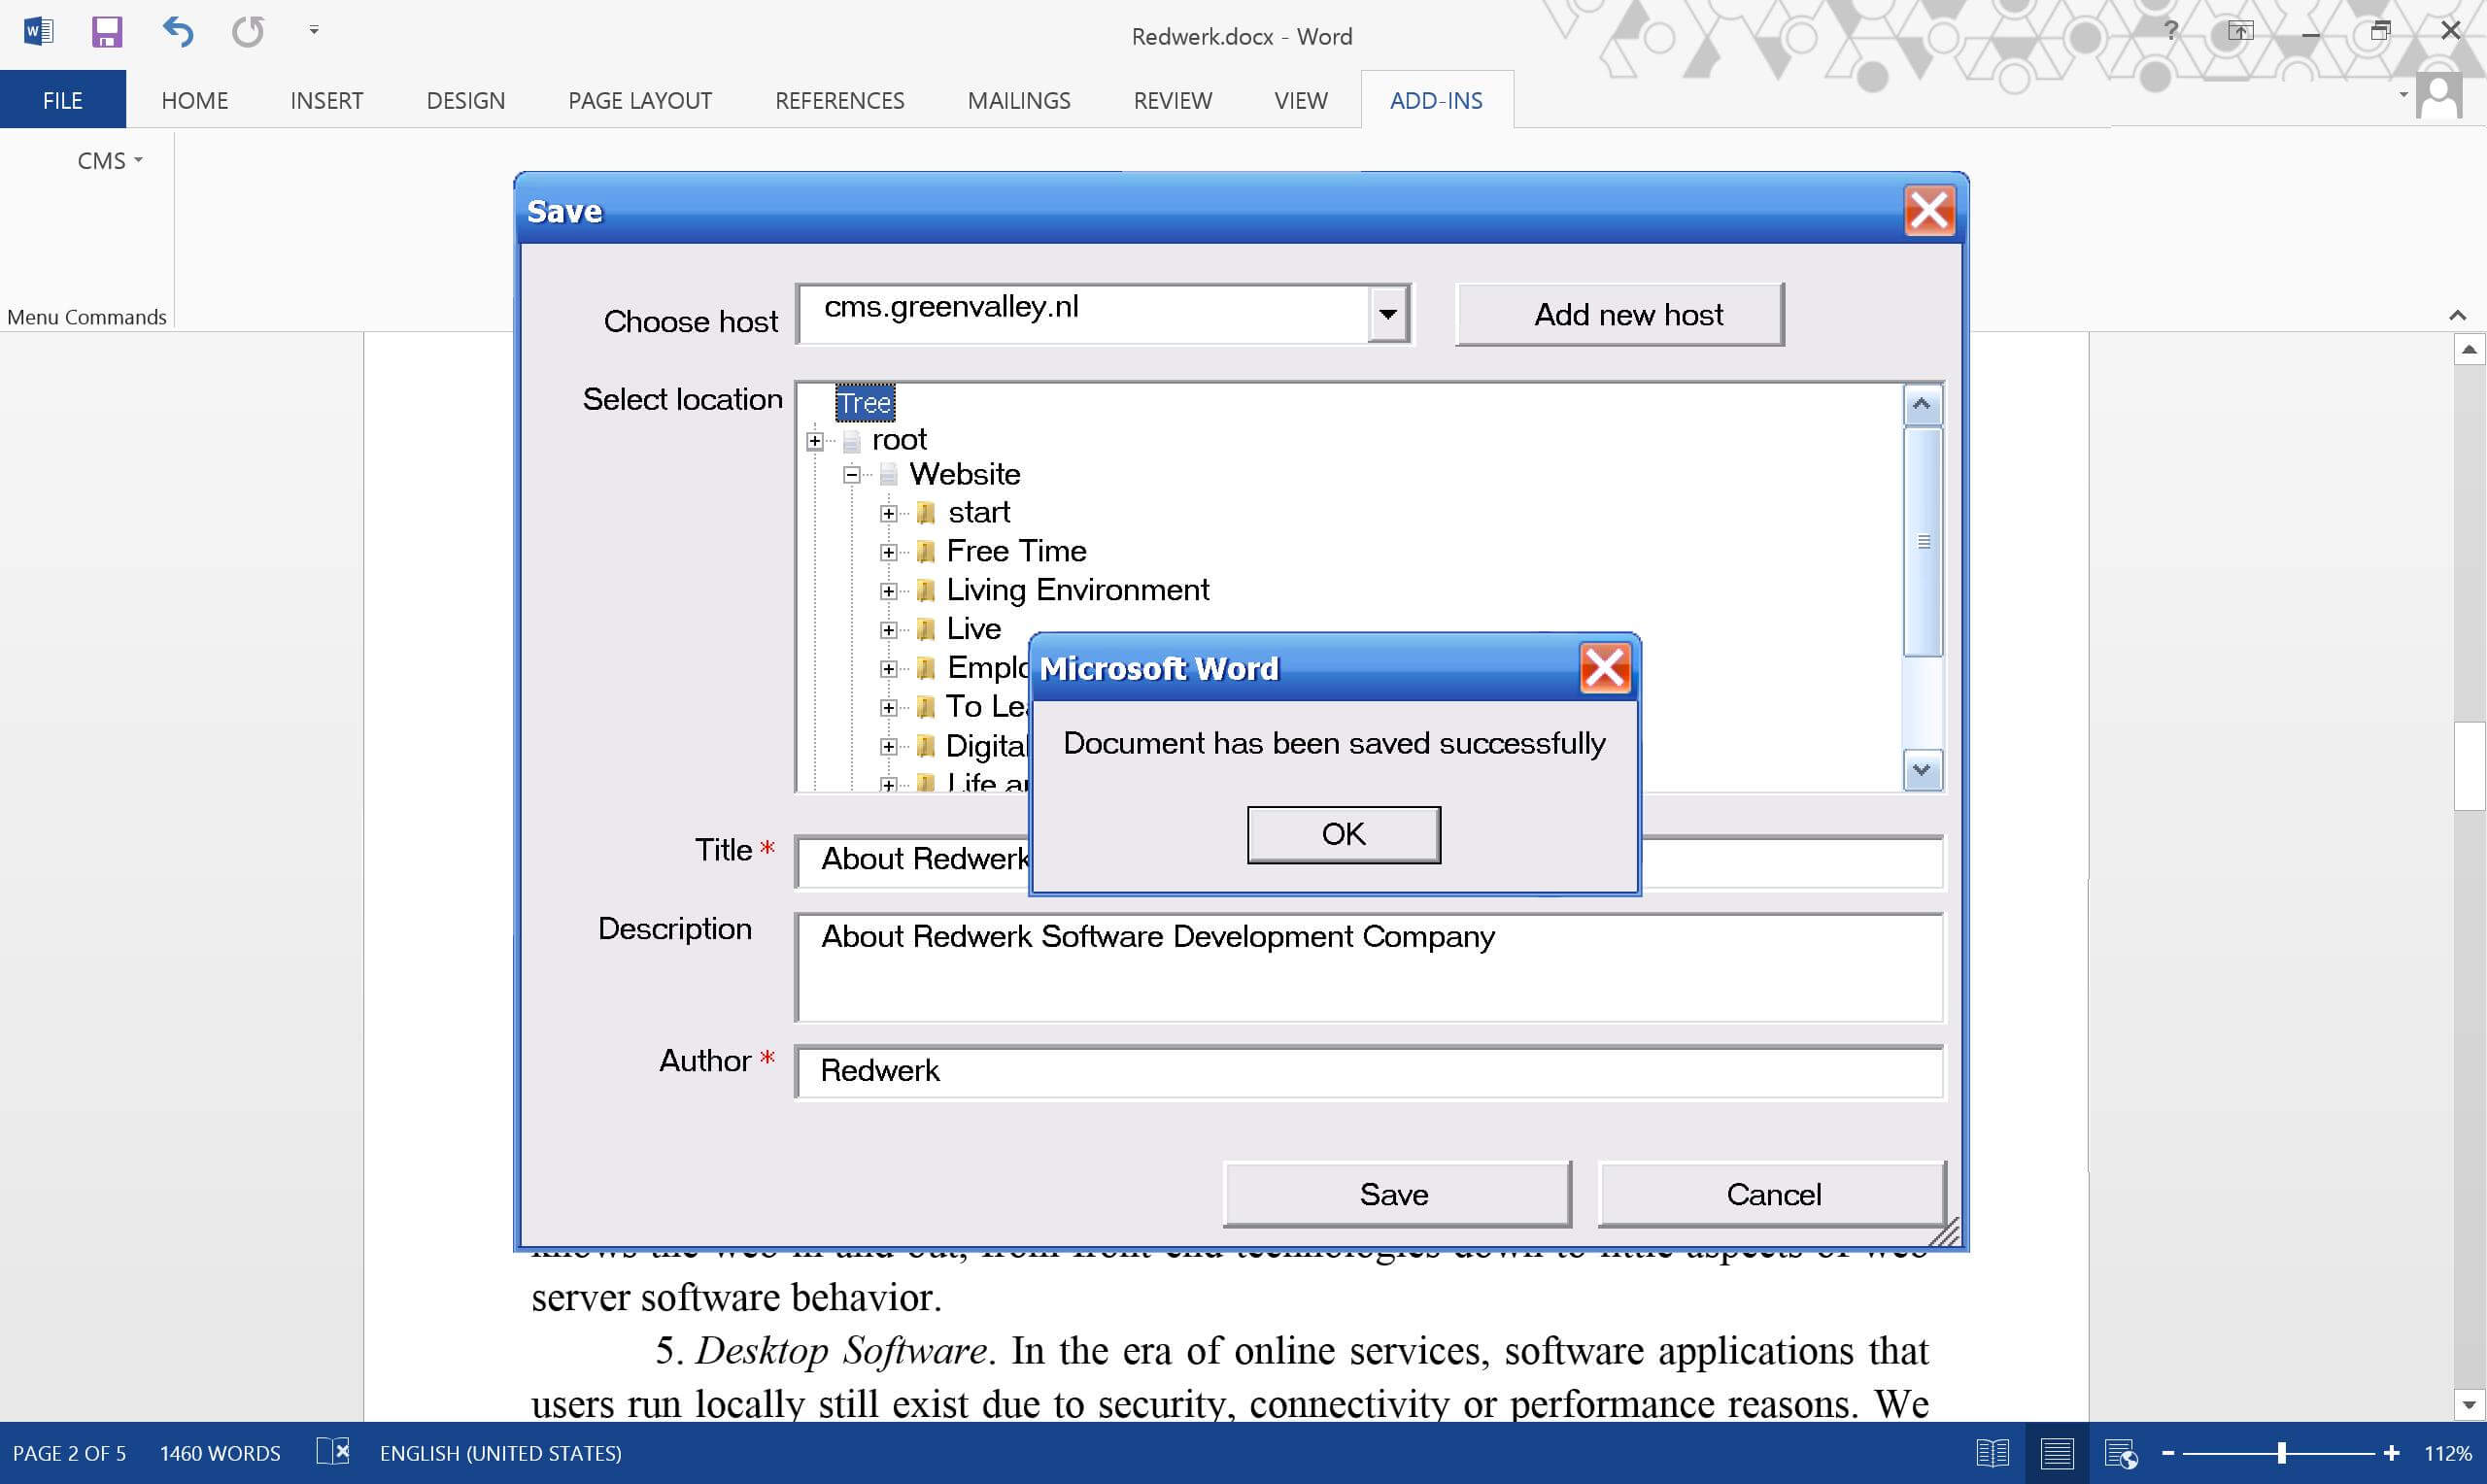The height and width of the screenshot is (1484, 2487).
Task: Click OK in the saved successfully message
Action: tap(1343, 834)
